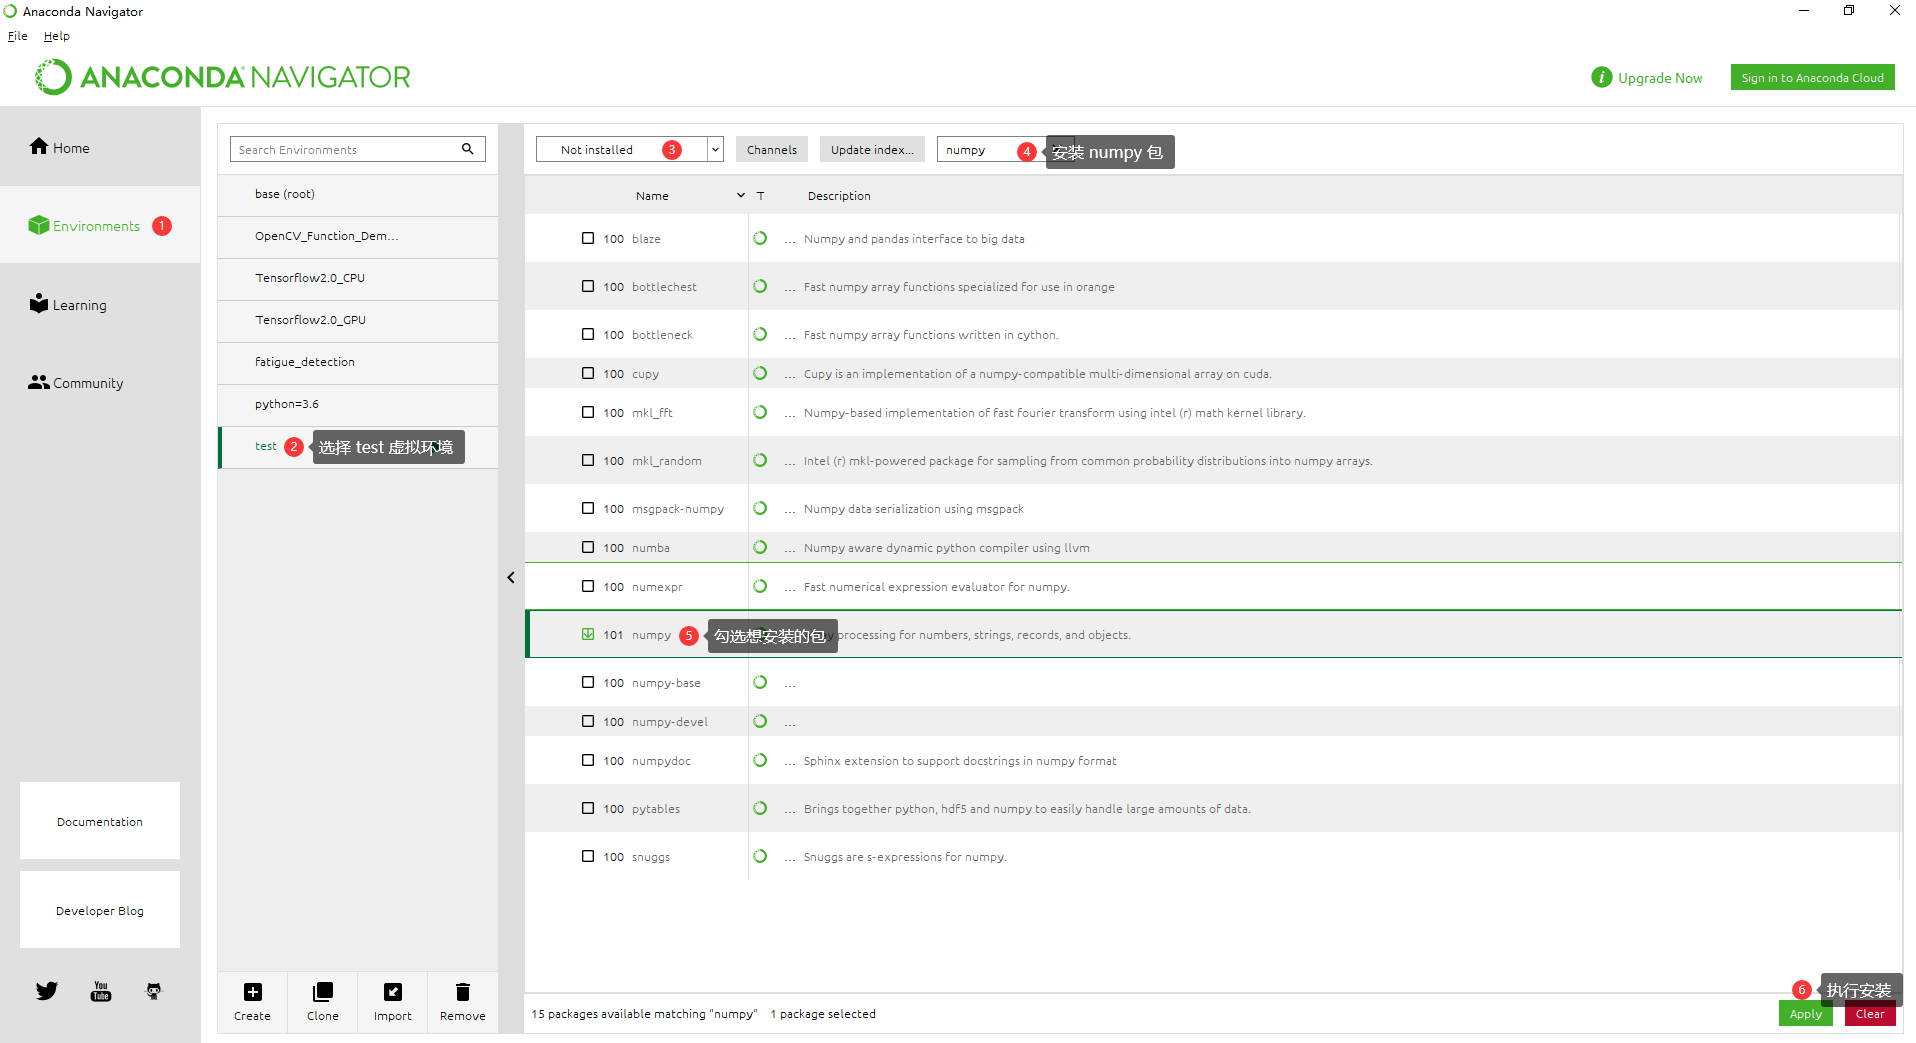Screen dimensions: 1916x1043
Task: Select the OpenCV_Function_Dem... environment
Action: click(x=358, y=236)
